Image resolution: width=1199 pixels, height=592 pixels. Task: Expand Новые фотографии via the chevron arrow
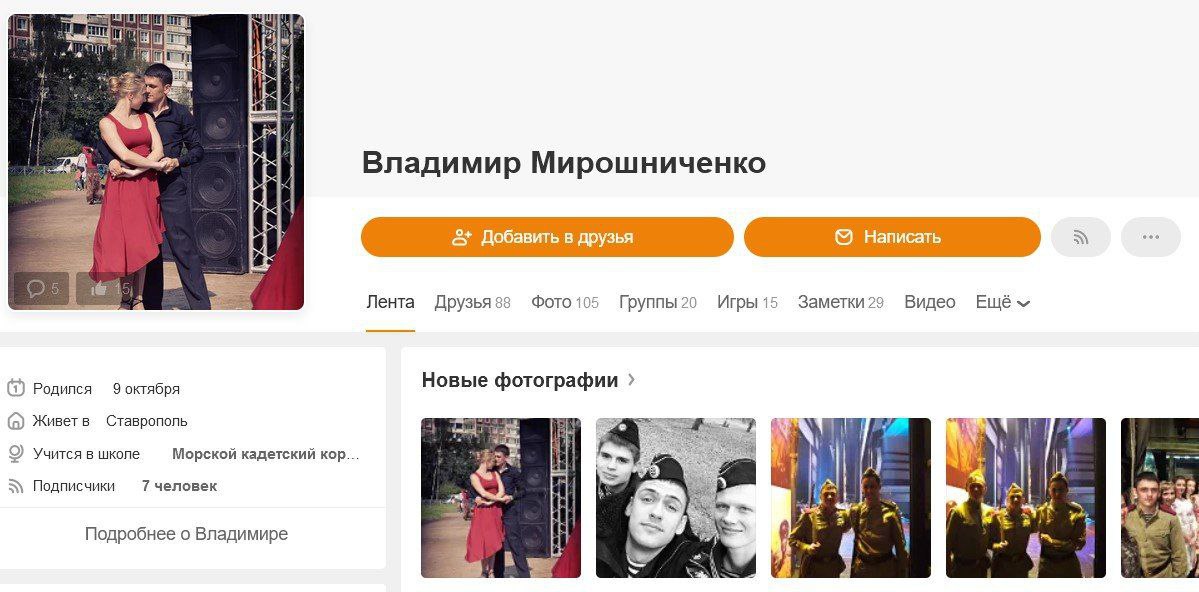pyautogui.click(x=631, y=379)
